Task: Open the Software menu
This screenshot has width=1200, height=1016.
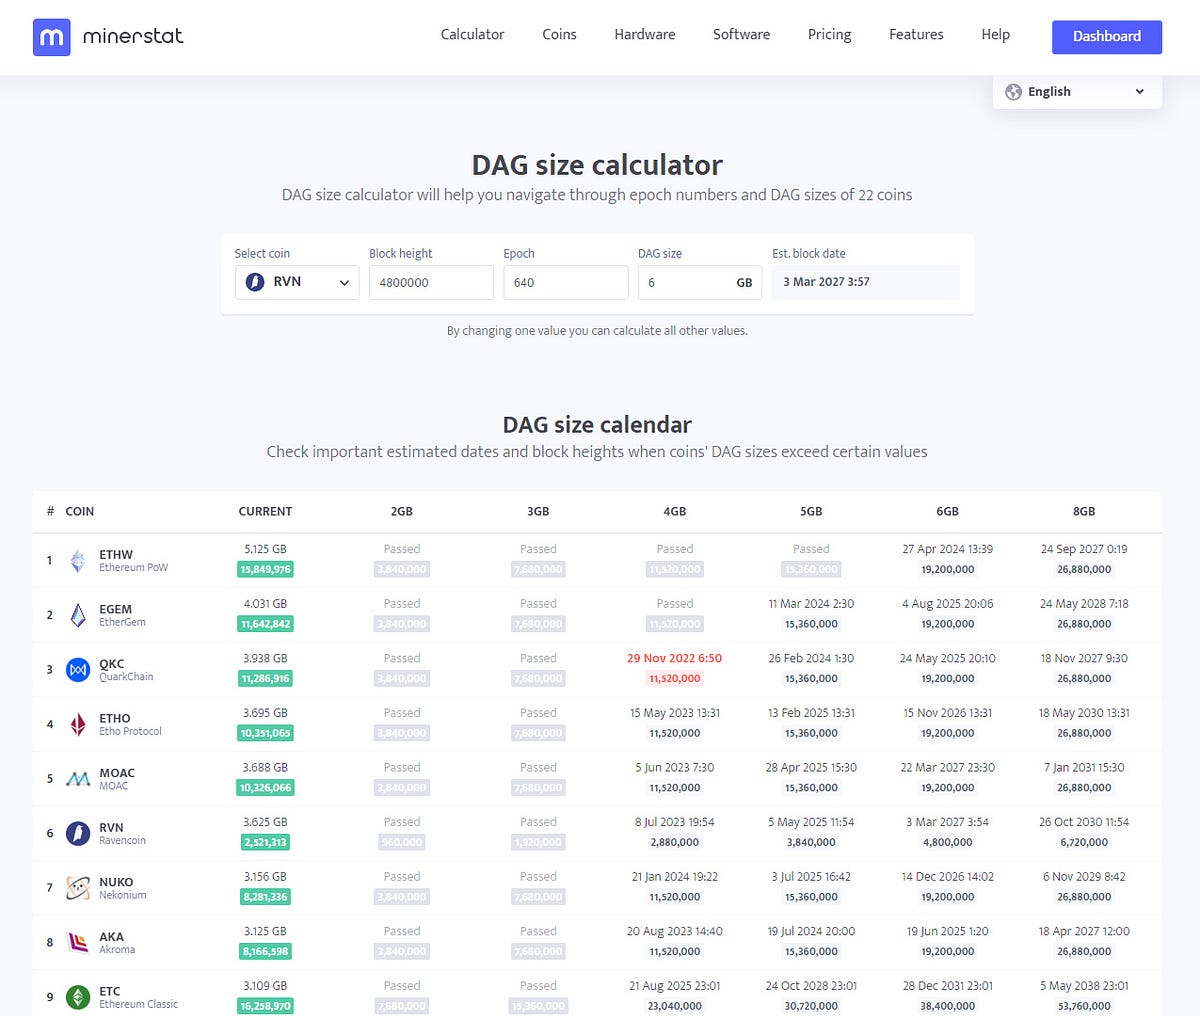Action: pyautogui.click(x=741, y=34)
